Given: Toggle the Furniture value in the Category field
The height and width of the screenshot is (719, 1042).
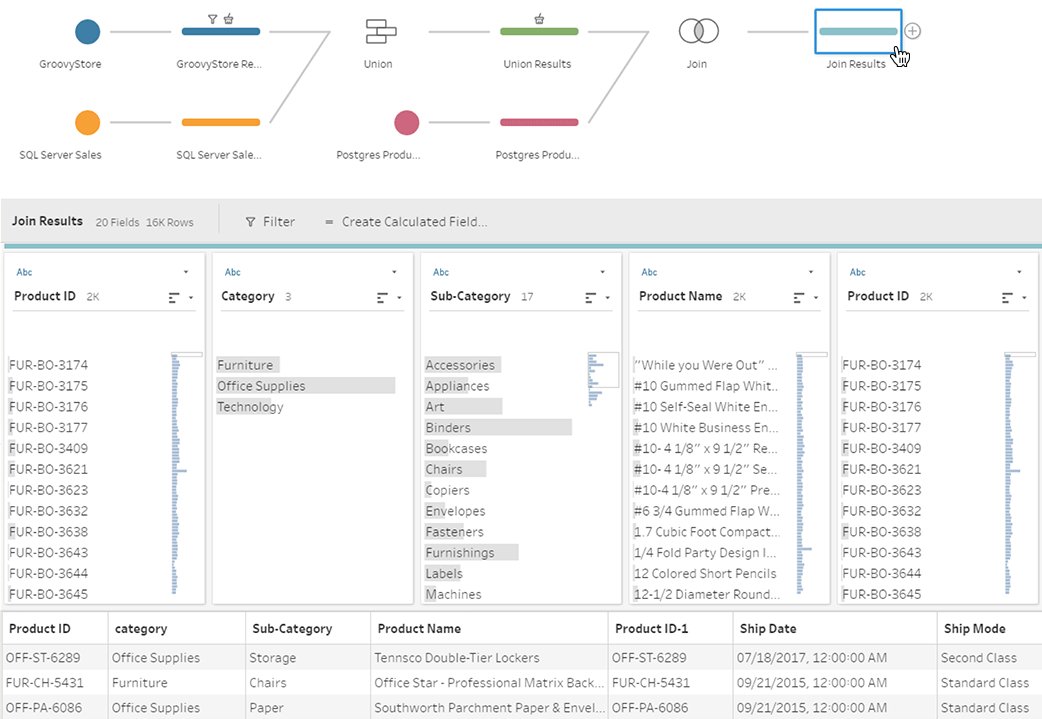Looking at the screenshot, I should click(x=245, y=364).
